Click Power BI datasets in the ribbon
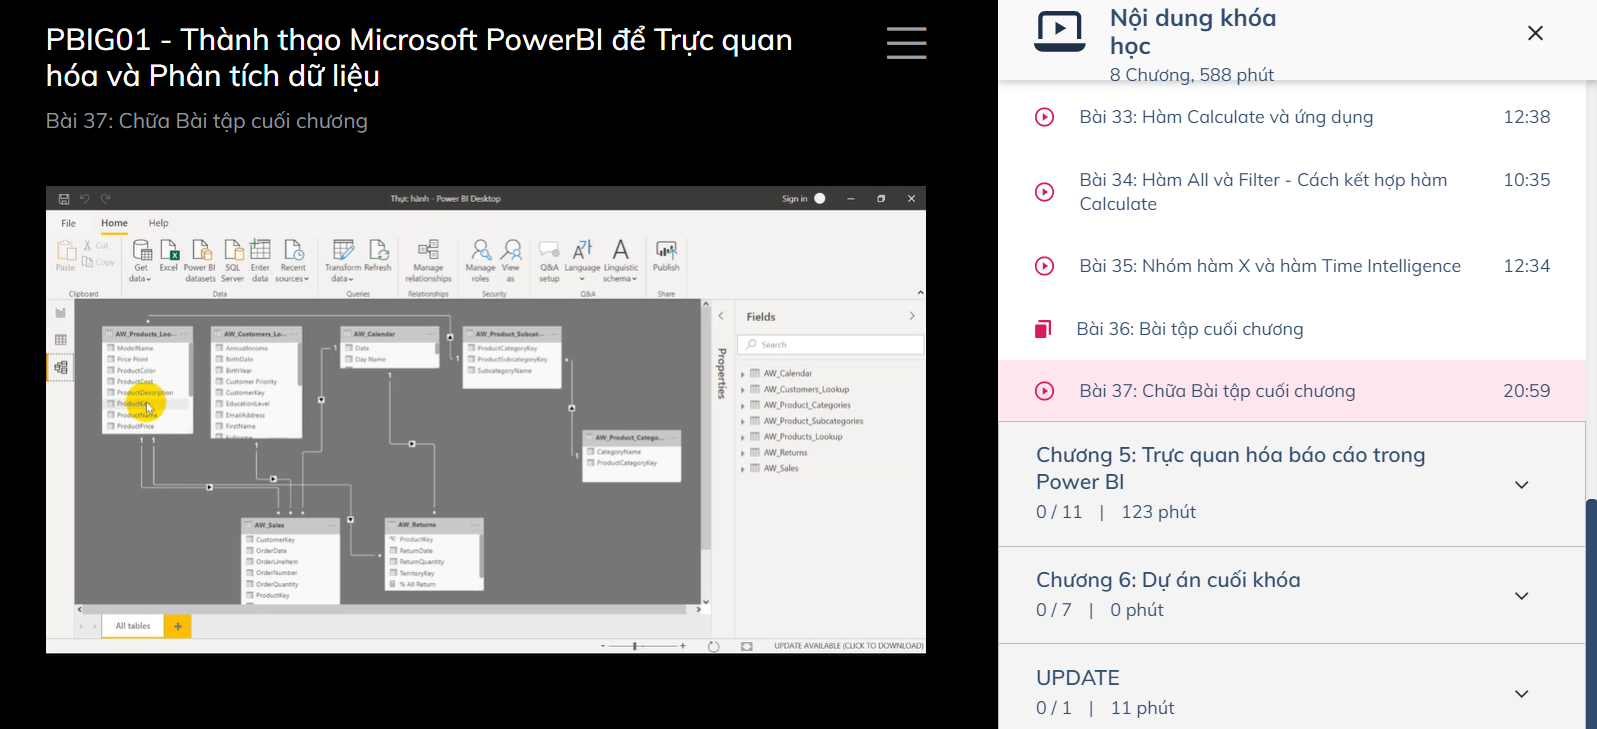Image resolution: width=1597 pixels, height=729 pixels. (200, 260)
